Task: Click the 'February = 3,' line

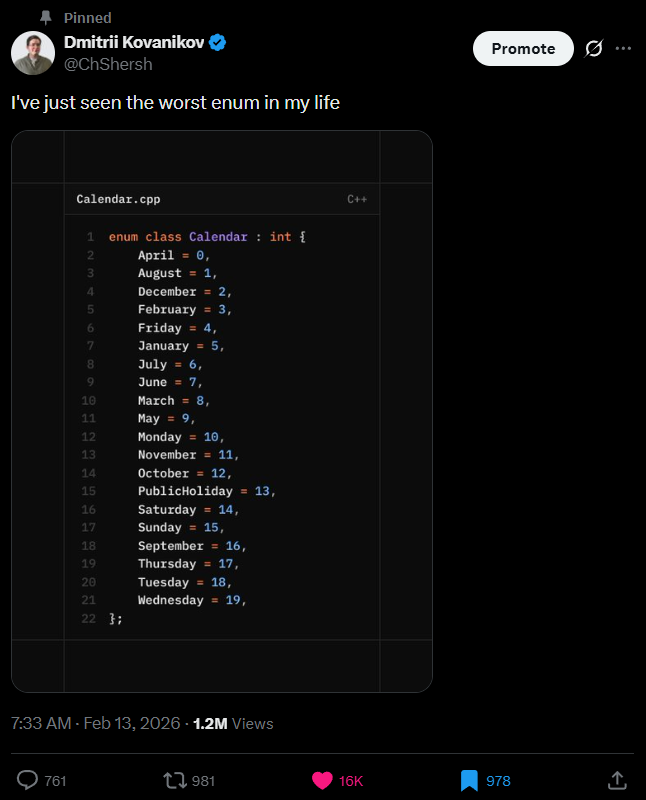Action: coord(185,309)
